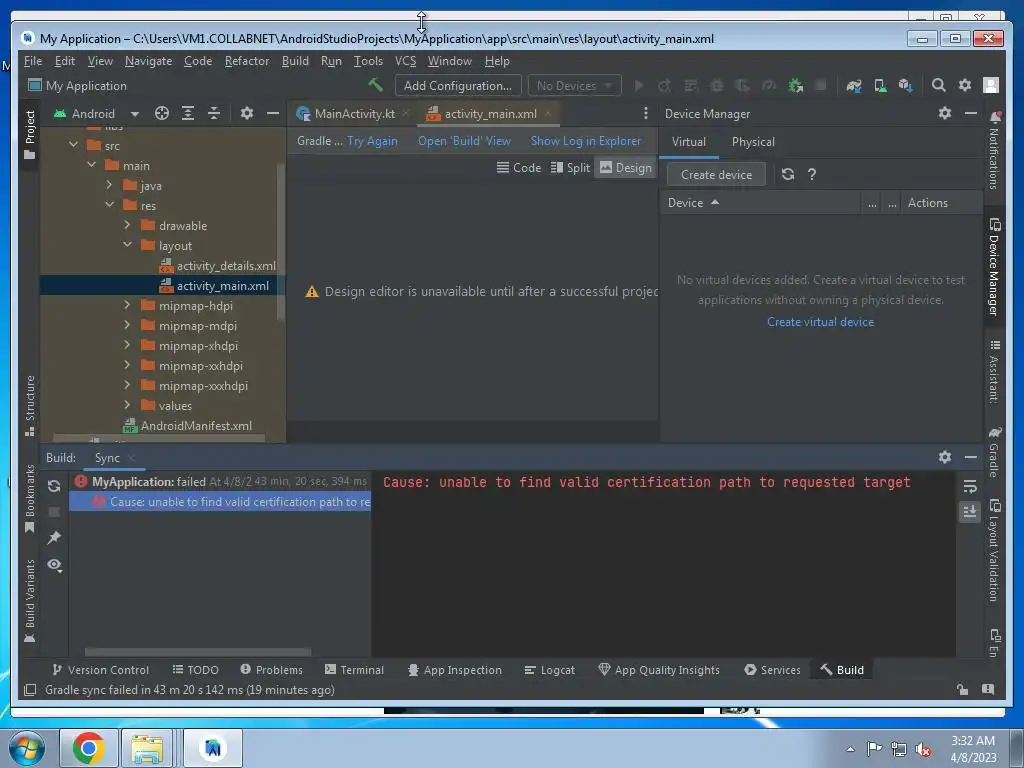1024x768 pixels.
Task: Click the Device Manager help question mark
Action: [812, 174]
